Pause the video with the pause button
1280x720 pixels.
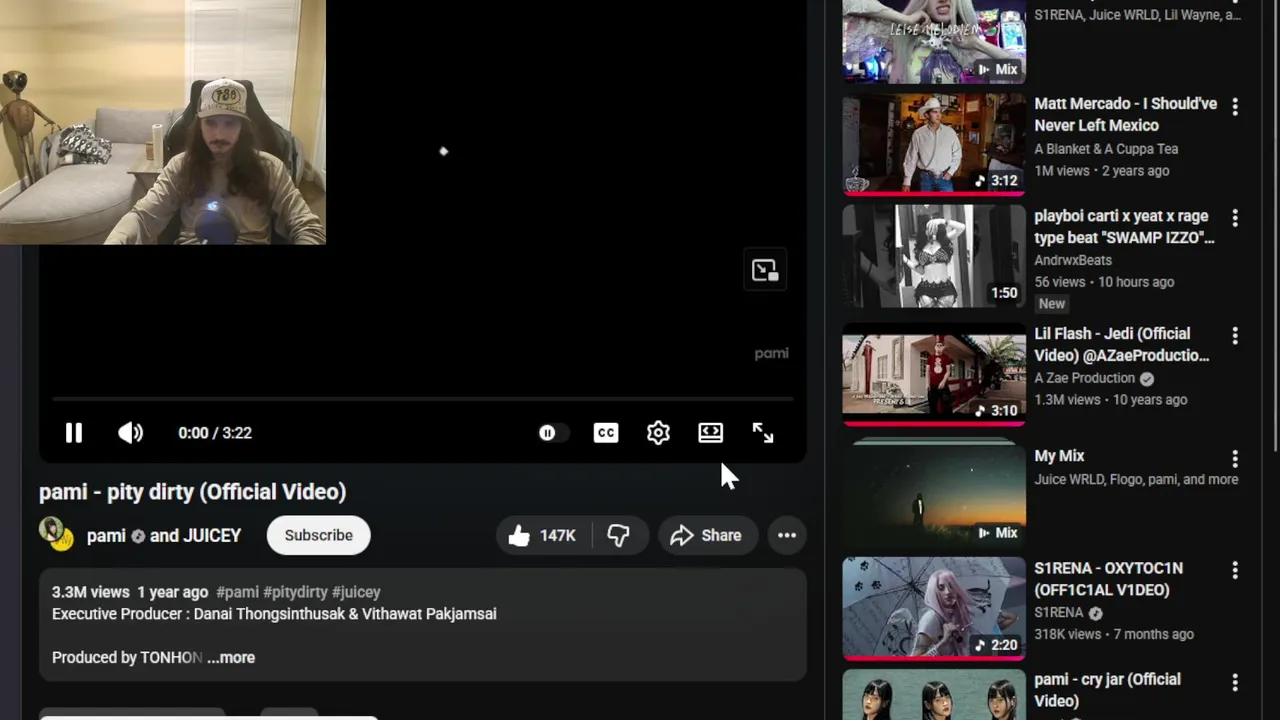coord(74,433)
